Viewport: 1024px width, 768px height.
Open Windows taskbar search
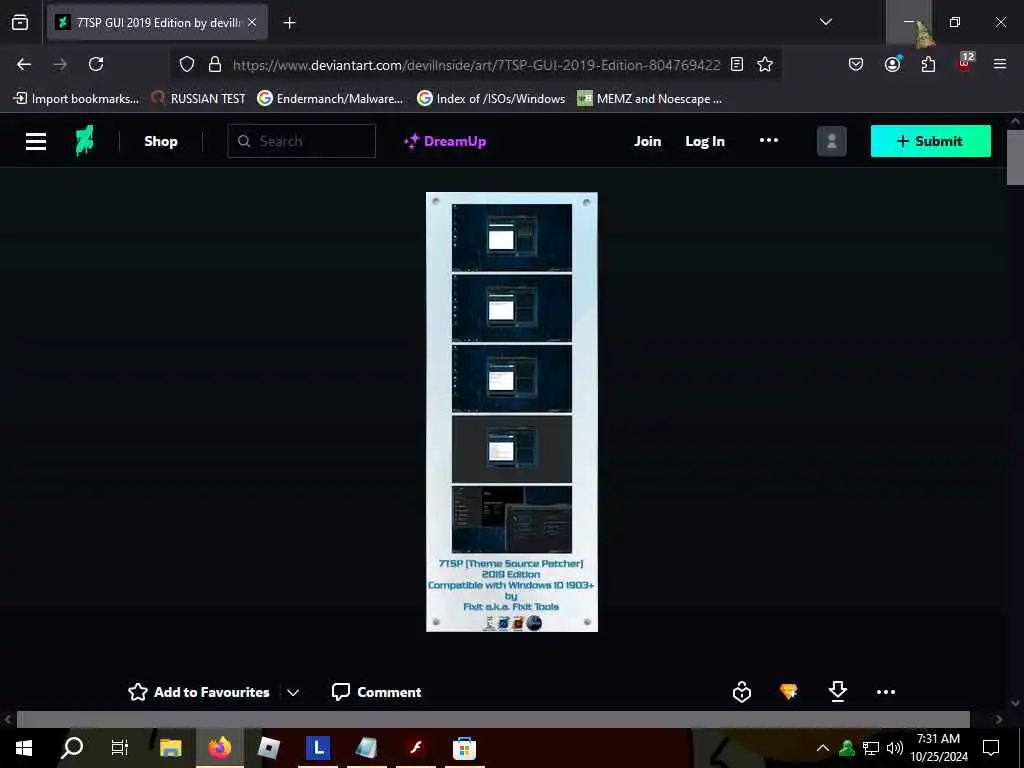tap(72, 748)
